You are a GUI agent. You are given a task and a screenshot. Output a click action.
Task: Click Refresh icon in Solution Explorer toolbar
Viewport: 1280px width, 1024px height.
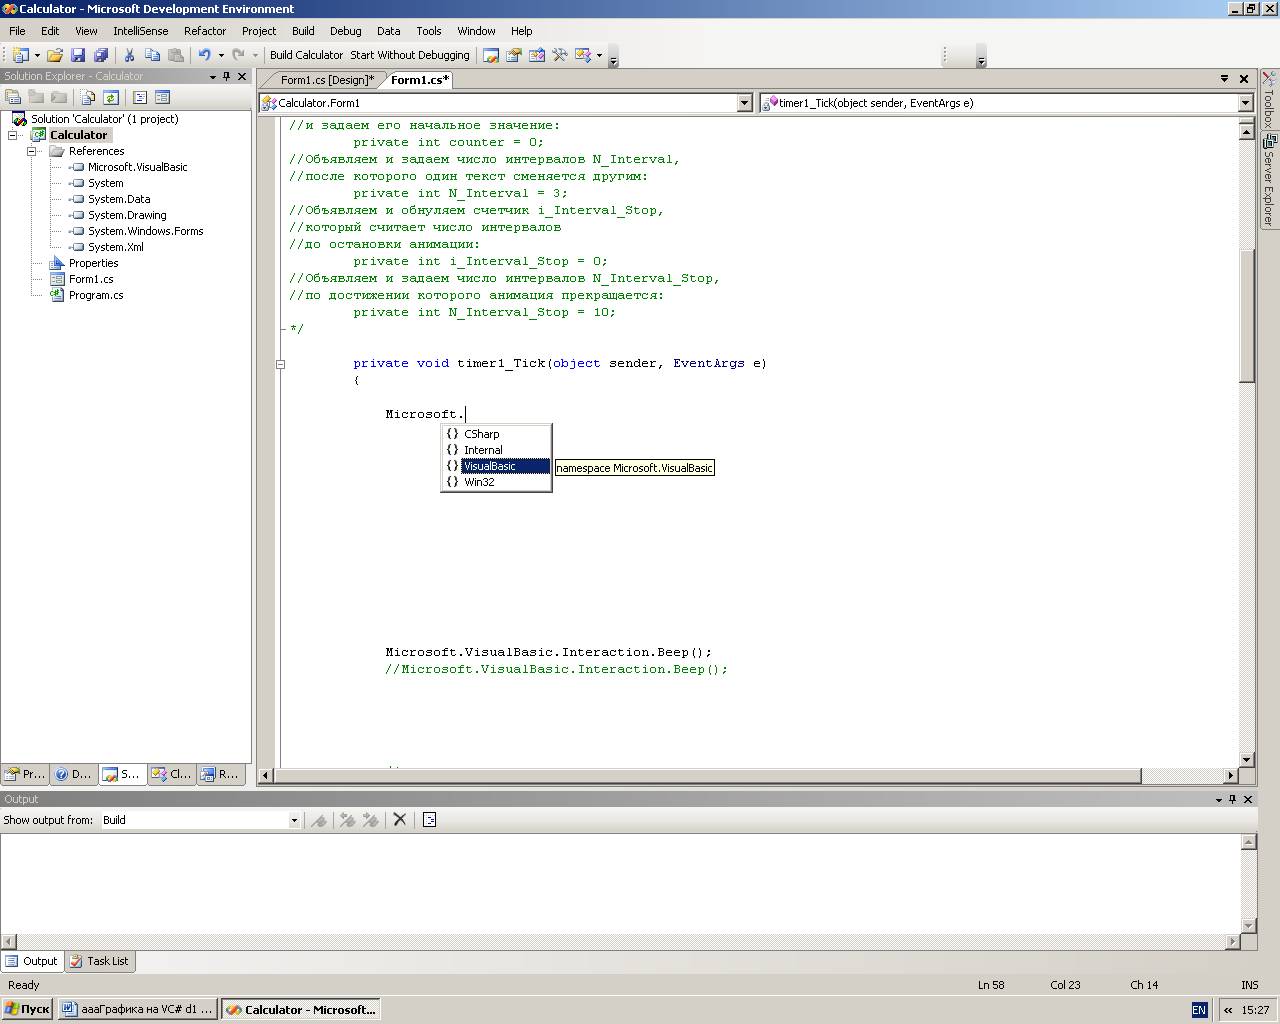pyautogui.click(x=111, y=97)
